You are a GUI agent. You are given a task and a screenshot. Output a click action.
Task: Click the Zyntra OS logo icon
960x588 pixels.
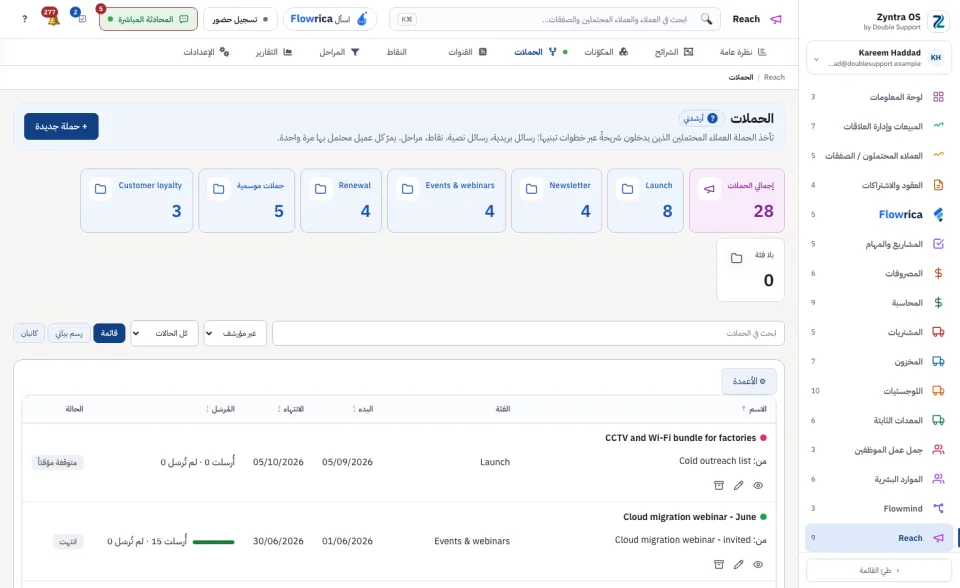tap(937, 21)
